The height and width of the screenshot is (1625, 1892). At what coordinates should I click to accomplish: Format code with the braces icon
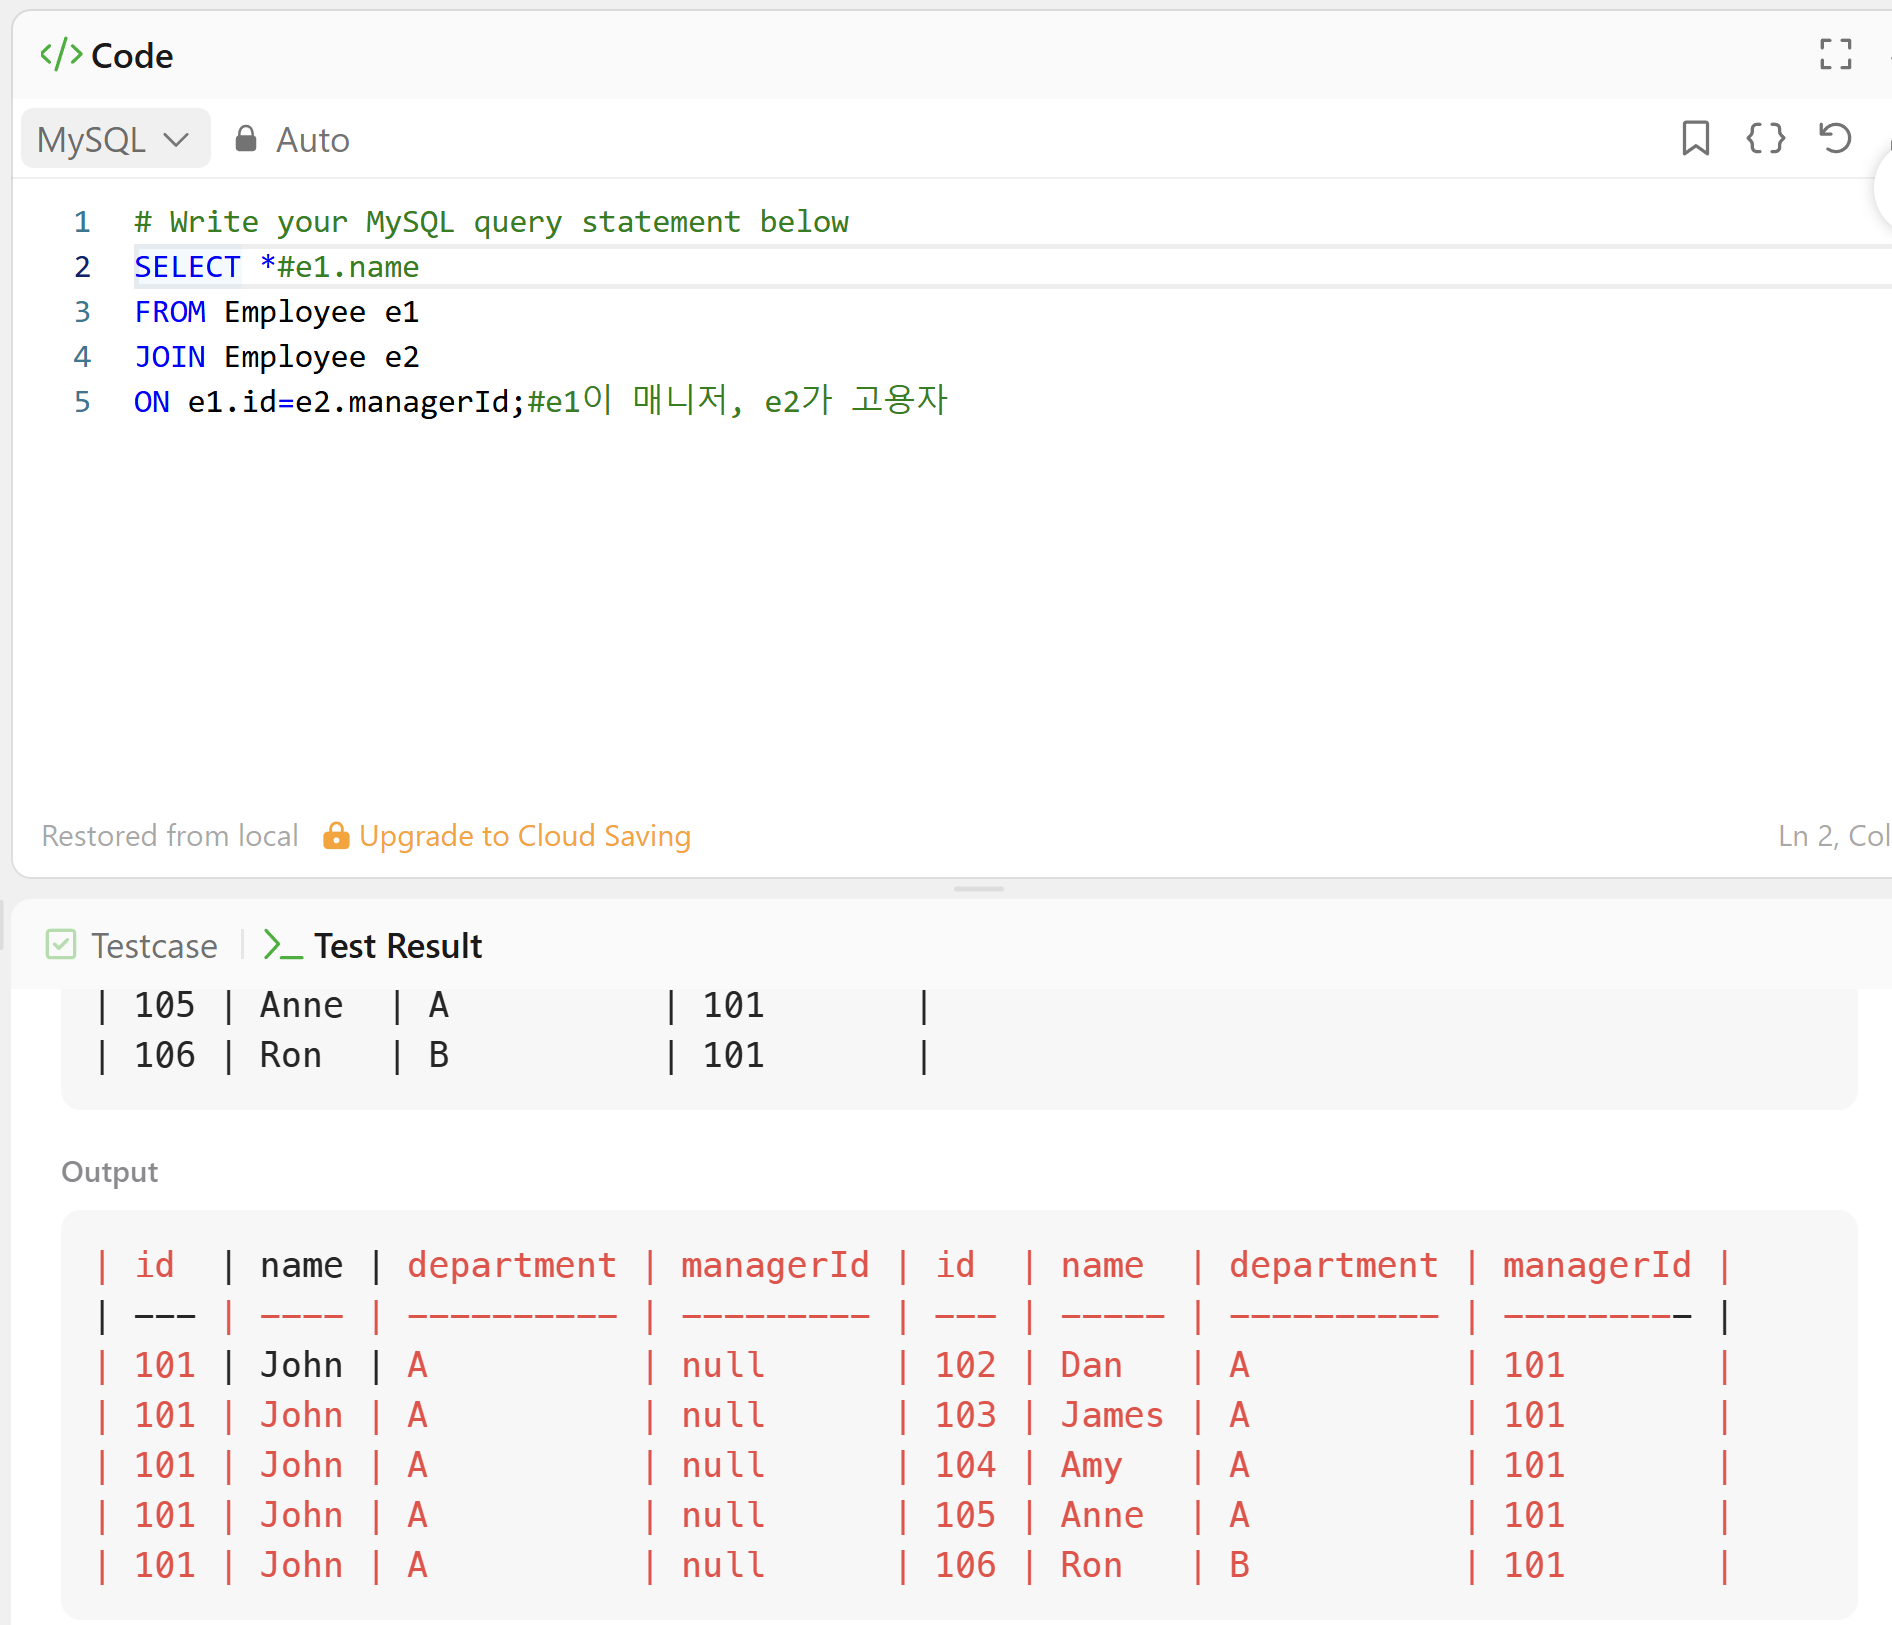pos(1765,138)
